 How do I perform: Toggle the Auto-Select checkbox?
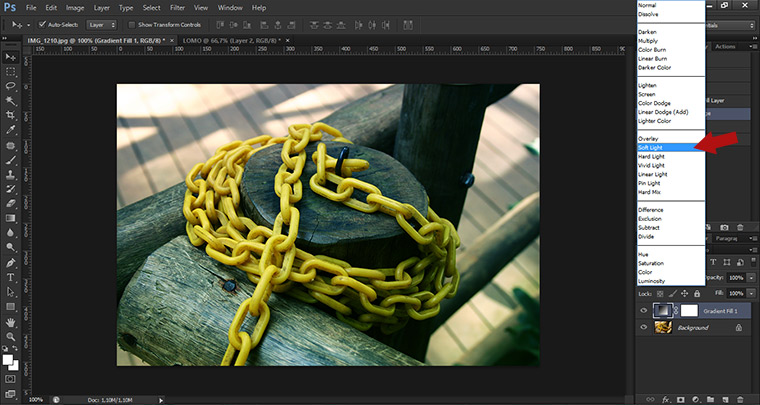pyautogui.click(x=42, y=23)
